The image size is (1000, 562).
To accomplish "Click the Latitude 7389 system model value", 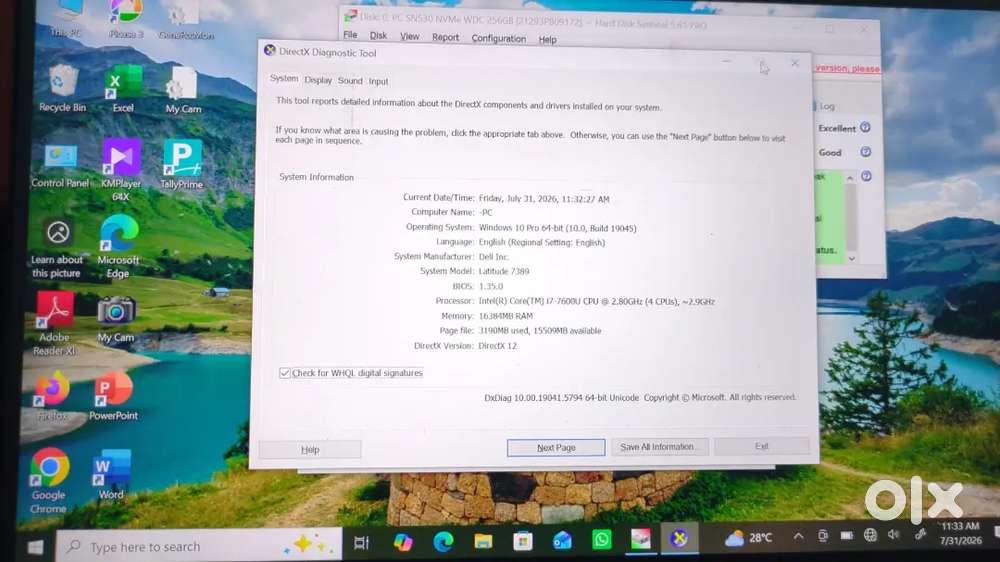I will click(x=504, y=271).
